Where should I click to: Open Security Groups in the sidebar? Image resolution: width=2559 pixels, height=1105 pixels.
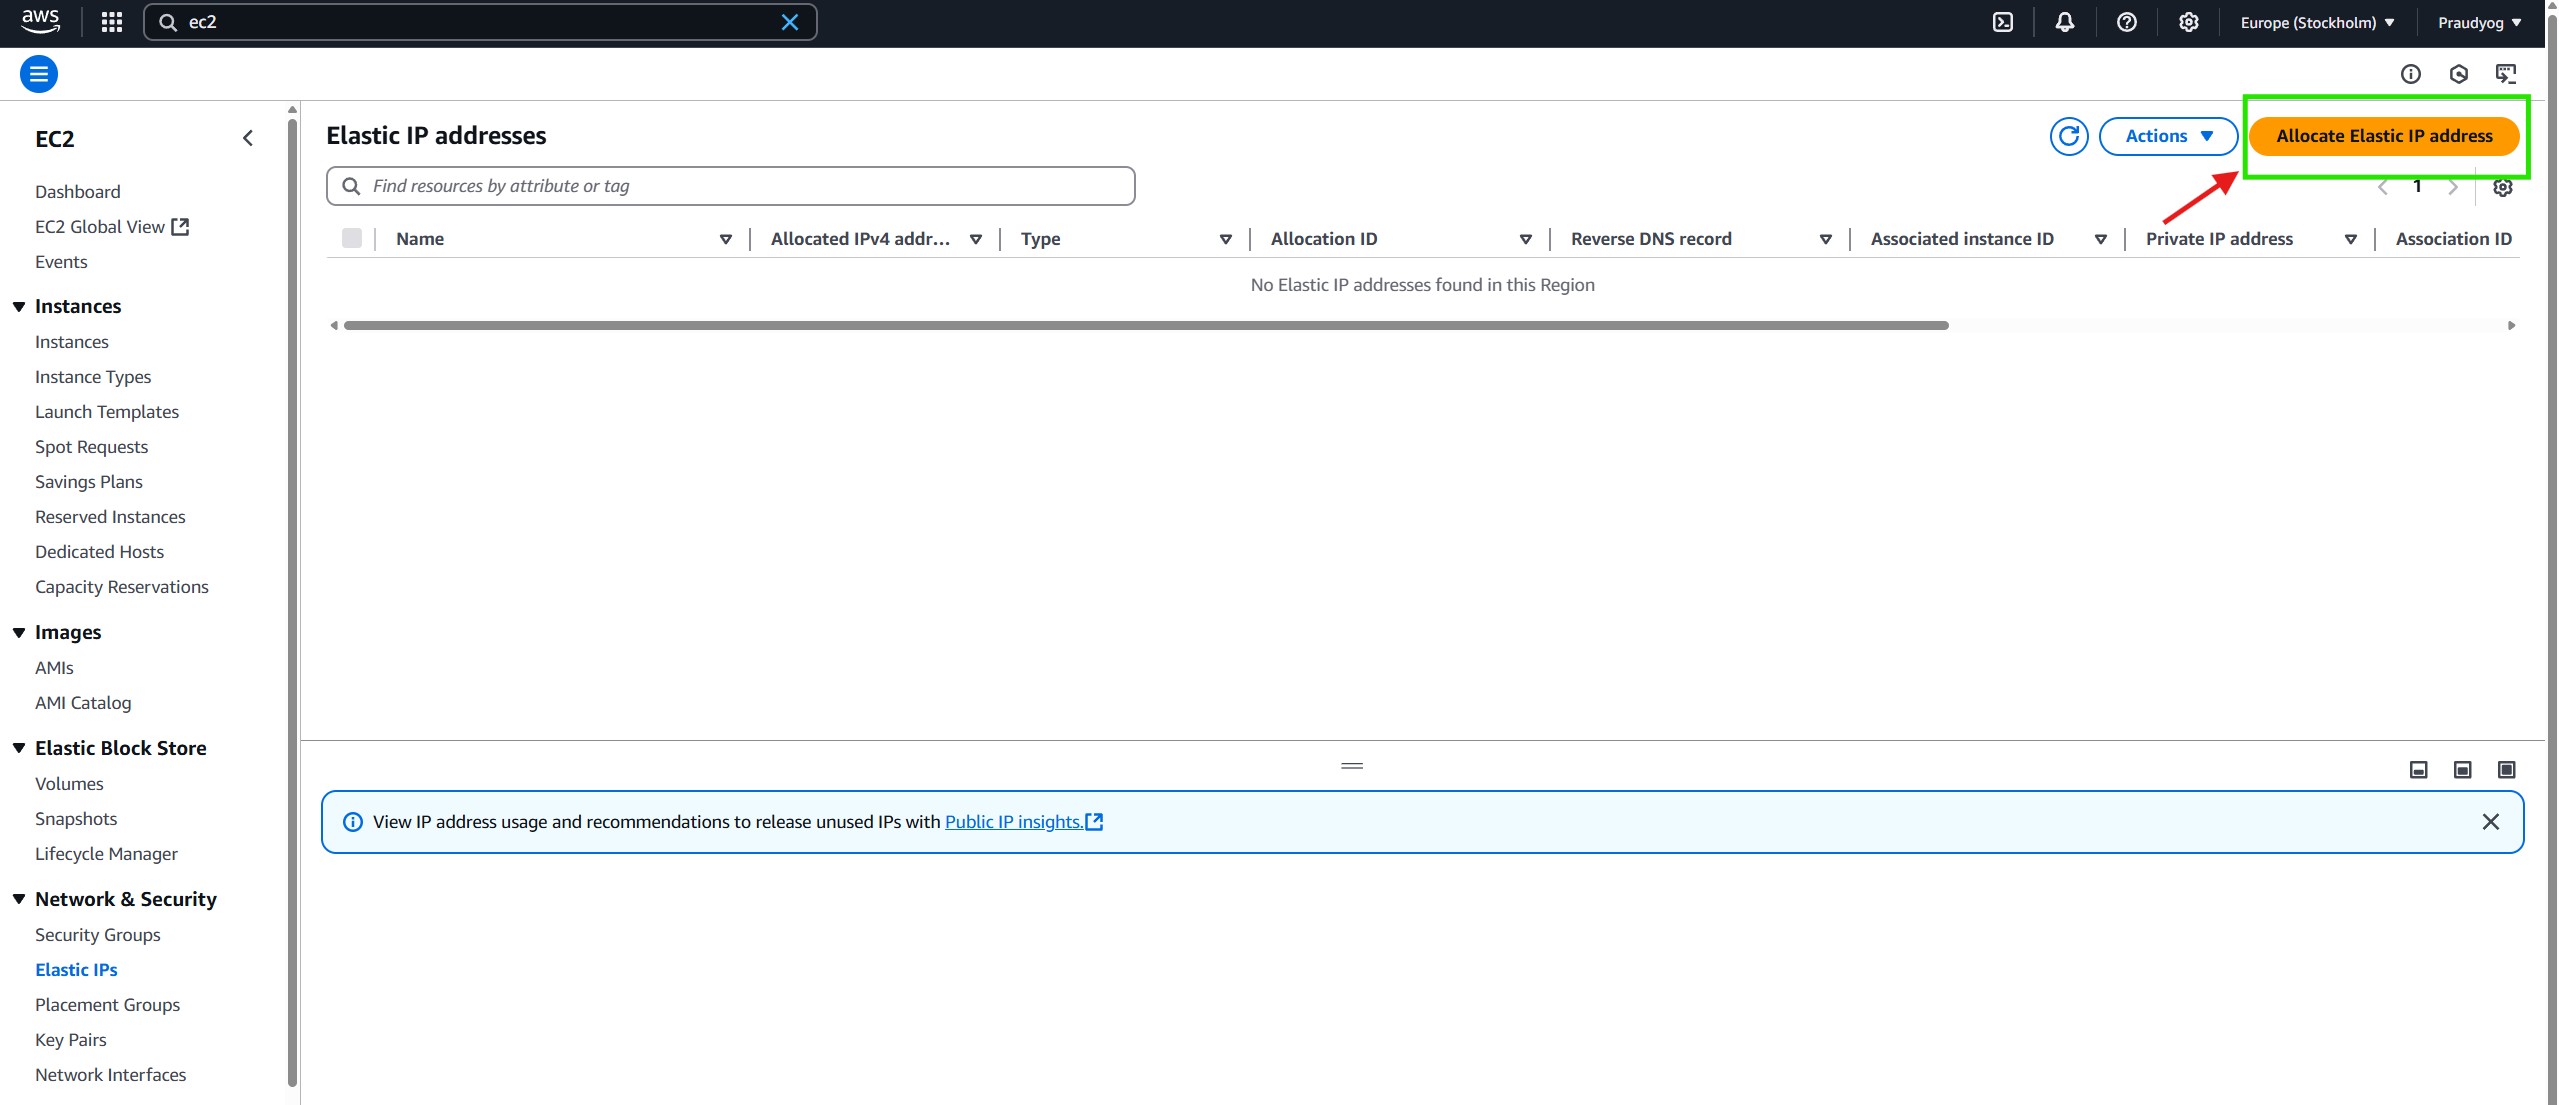pyautogui.click(x=97, y=934)
